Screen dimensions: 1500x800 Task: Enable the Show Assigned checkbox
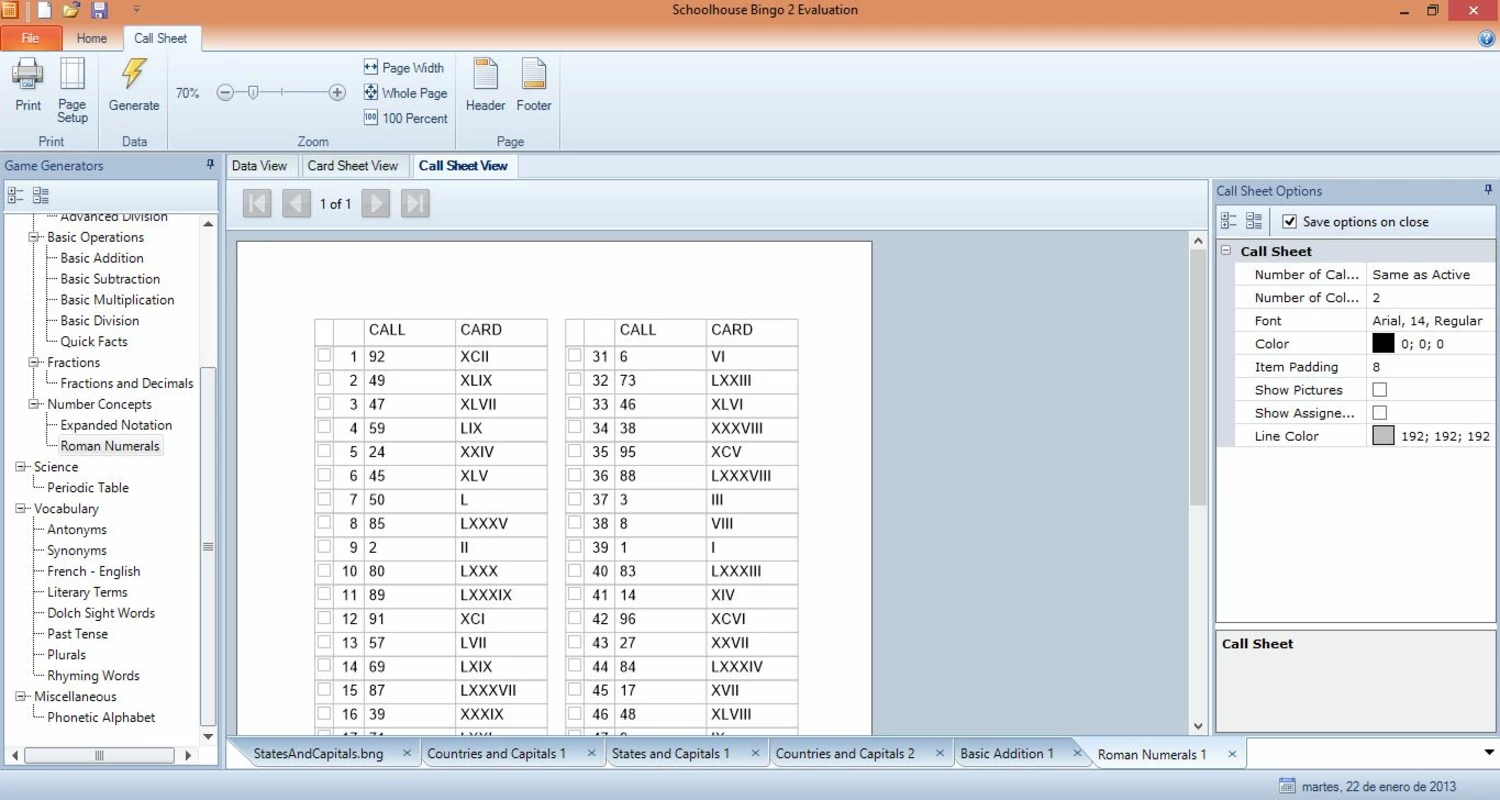(x=1380, y=413)
